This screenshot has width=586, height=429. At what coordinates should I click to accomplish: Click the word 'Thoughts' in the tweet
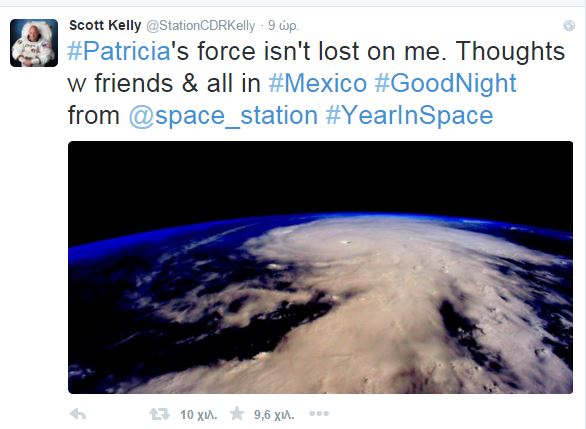tap(510, 51)
